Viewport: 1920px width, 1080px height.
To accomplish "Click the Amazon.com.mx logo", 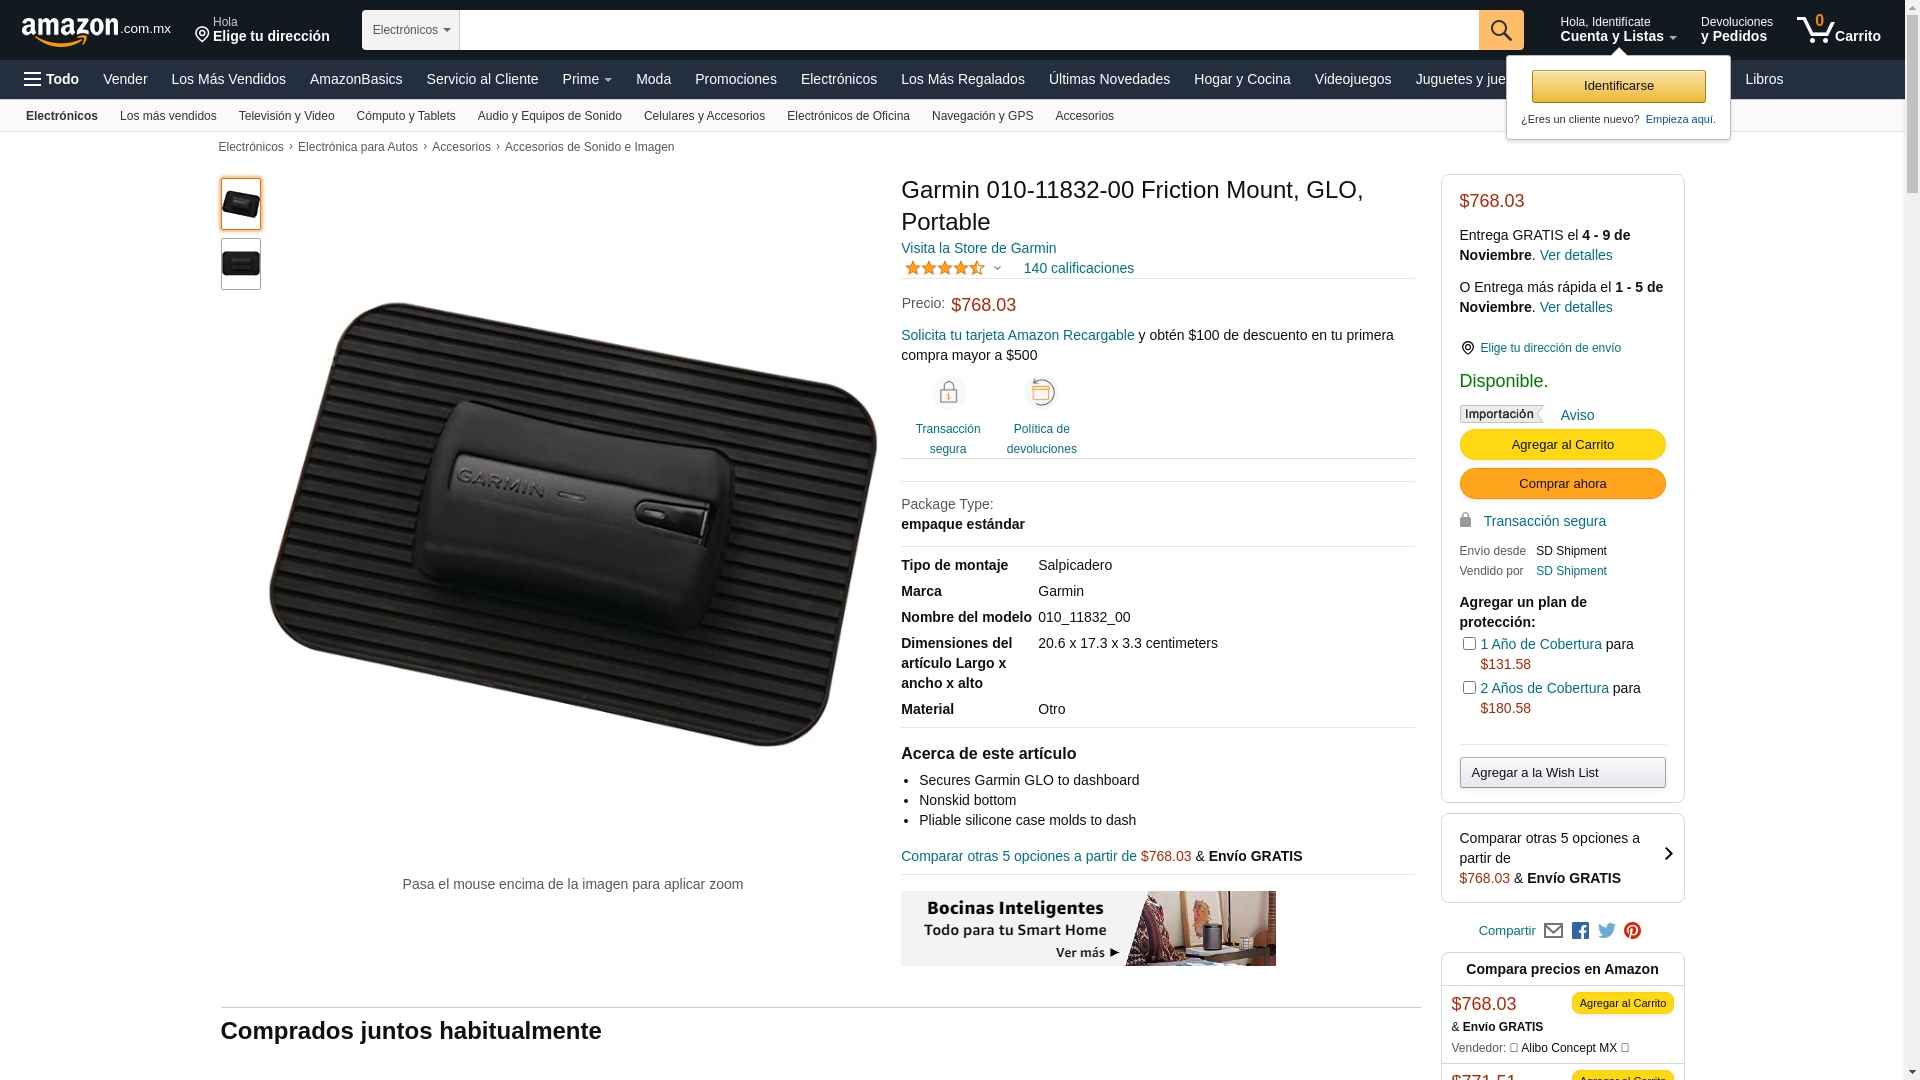I will [96, 31].
